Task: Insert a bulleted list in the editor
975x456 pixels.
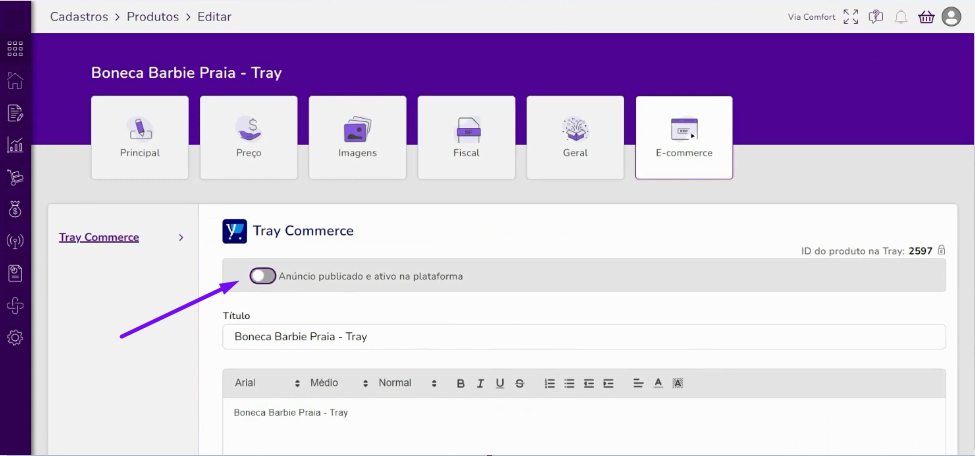Action: point(569,383)
